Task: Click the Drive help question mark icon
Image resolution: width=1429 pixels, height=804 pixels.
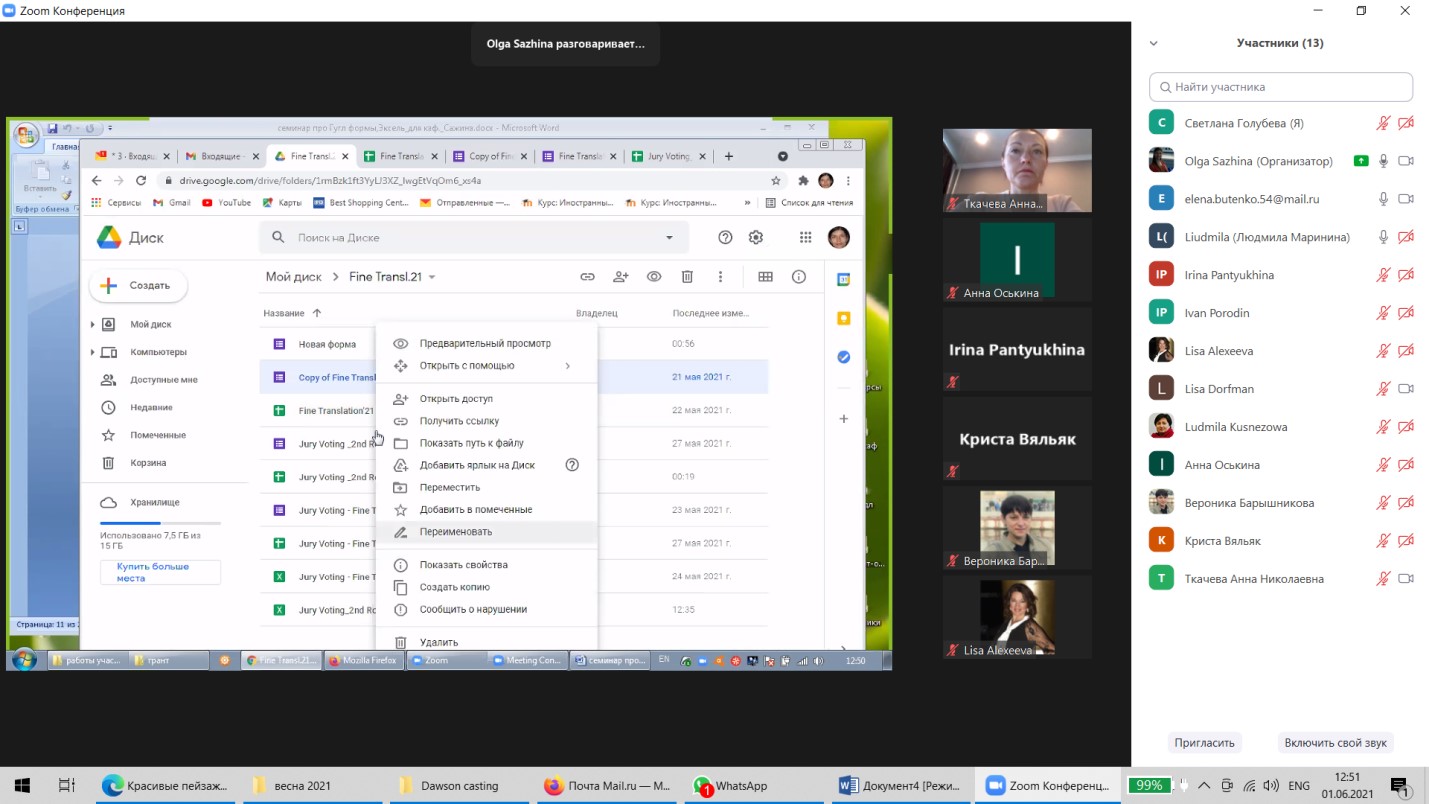Action: [725, 237]
